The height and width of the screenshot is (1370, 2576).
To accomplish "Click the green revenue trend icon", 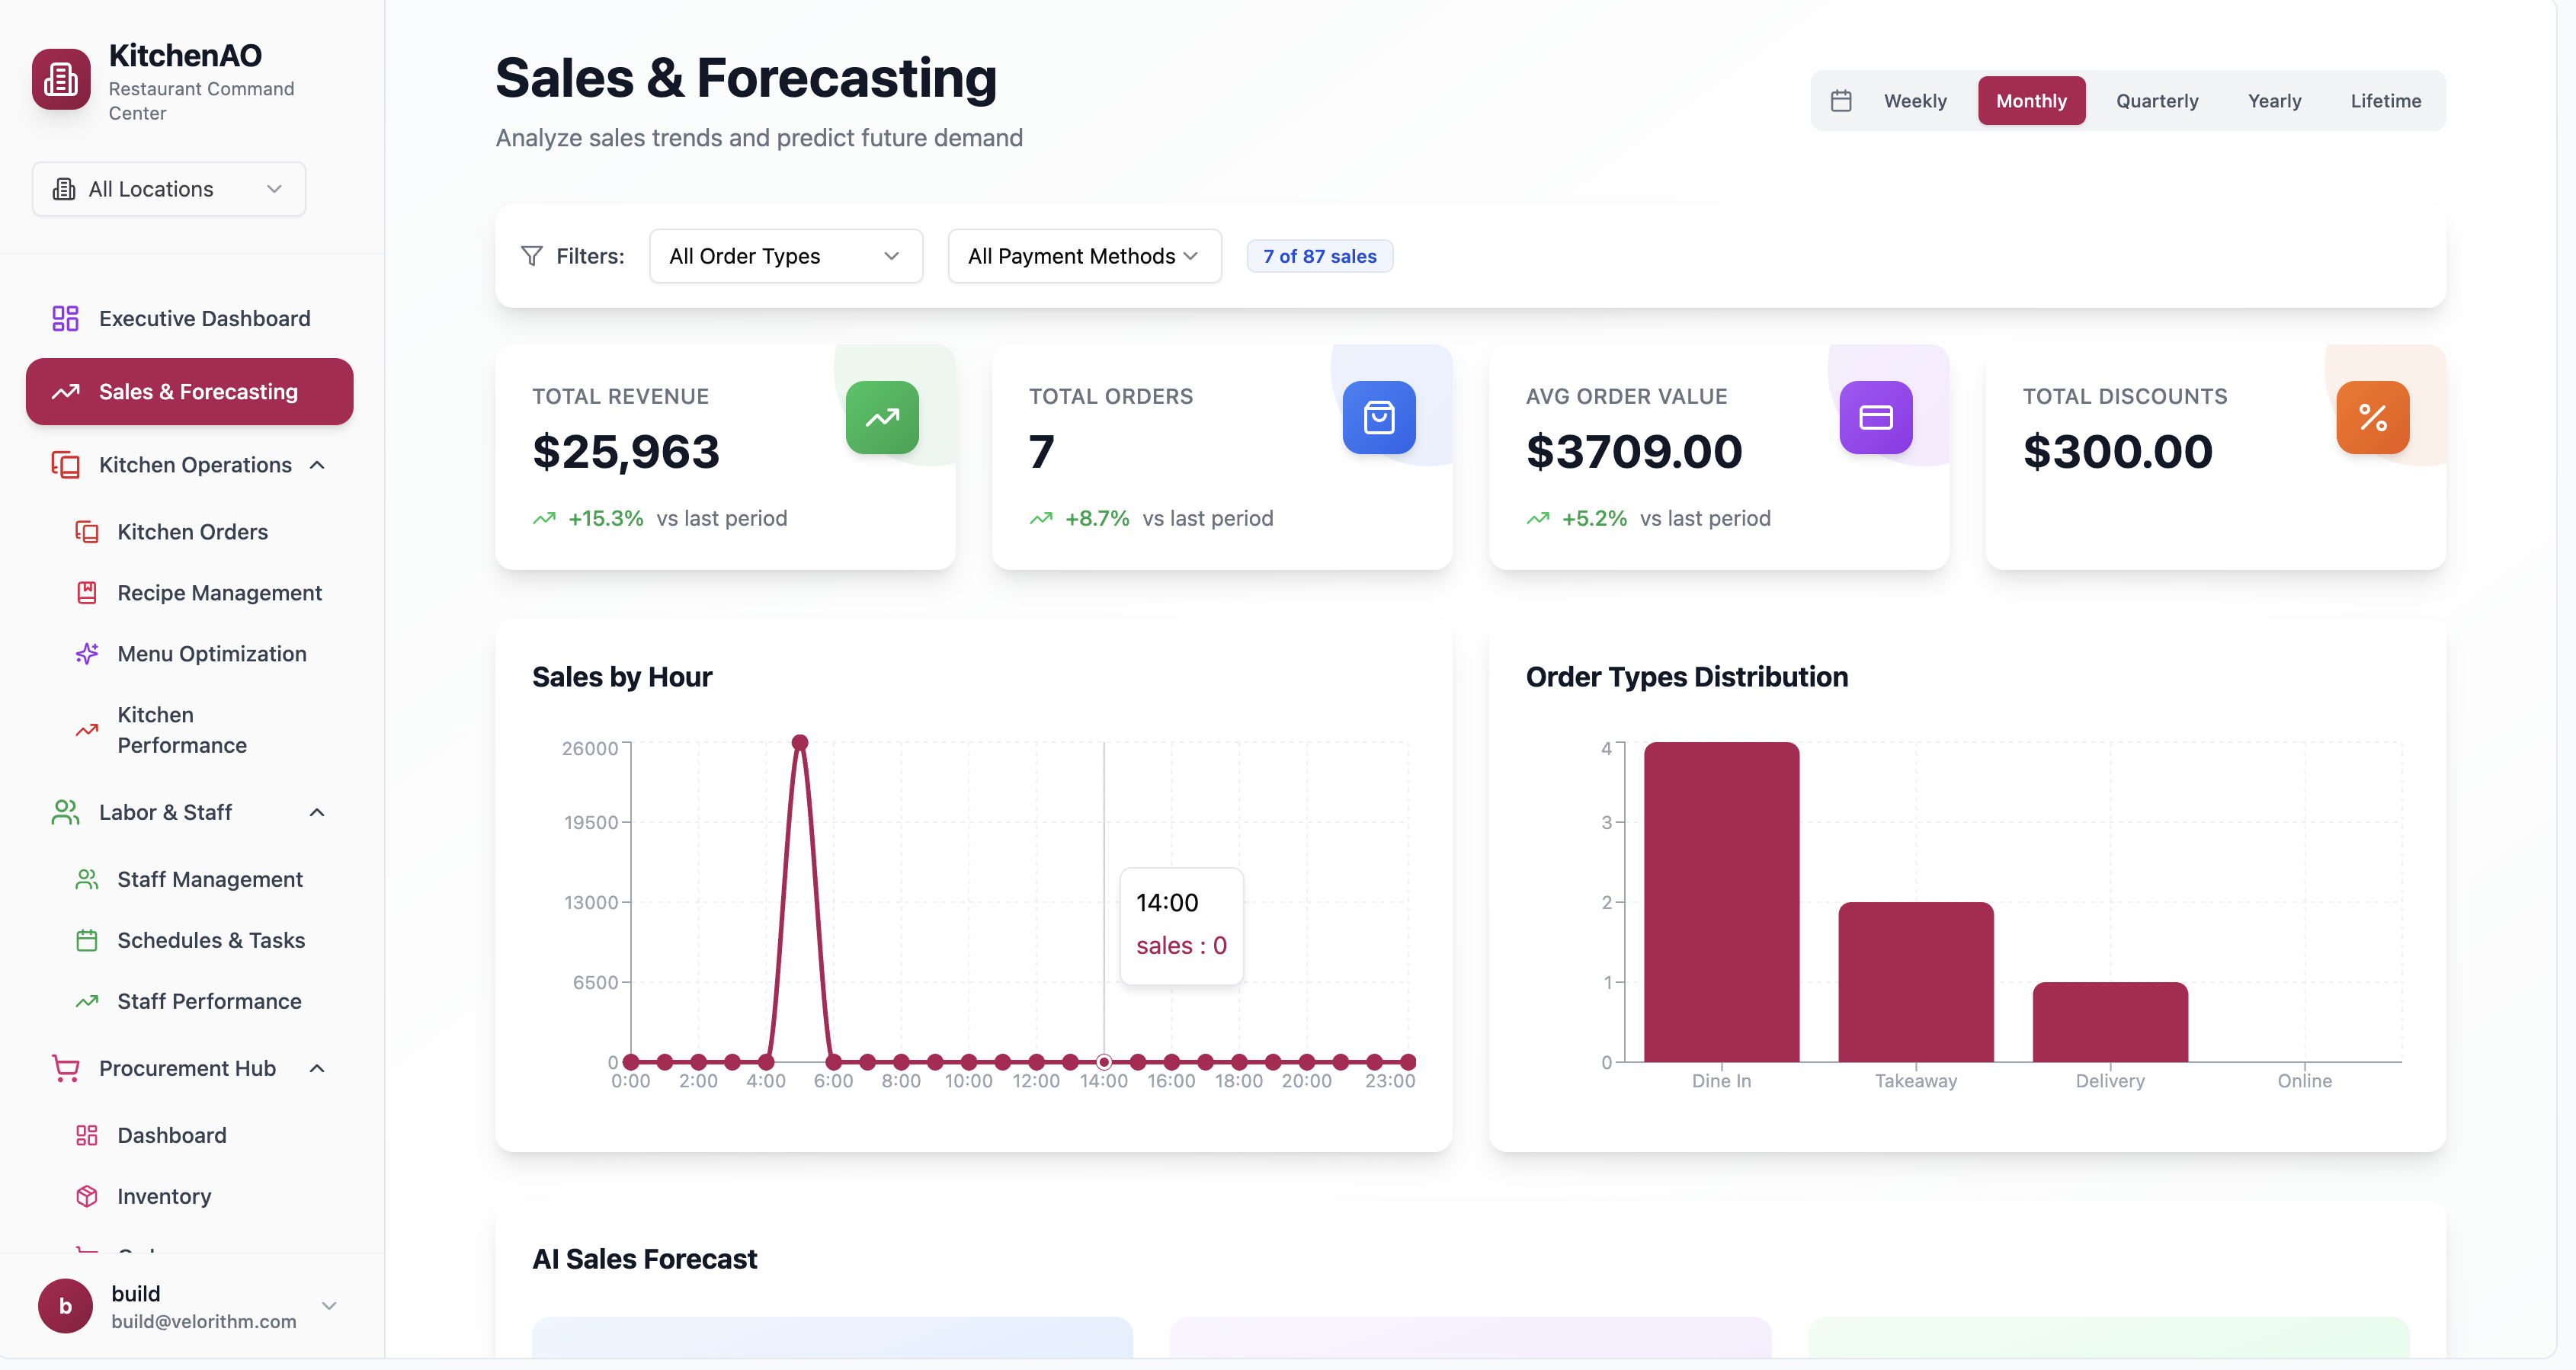I will tap(881, 417).
